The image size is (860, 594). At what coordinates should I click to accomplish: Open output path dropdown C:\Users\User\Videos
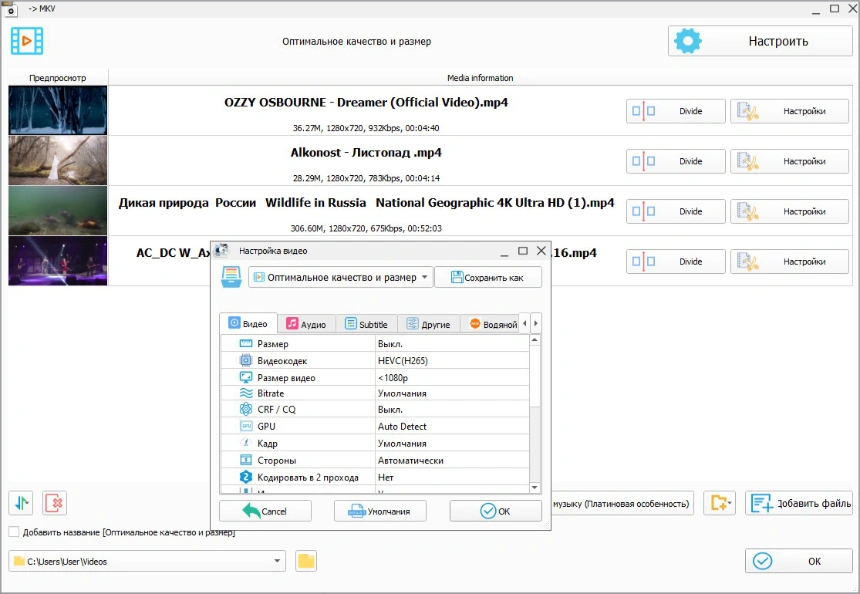pyautogui.click(x=147, y=561)
